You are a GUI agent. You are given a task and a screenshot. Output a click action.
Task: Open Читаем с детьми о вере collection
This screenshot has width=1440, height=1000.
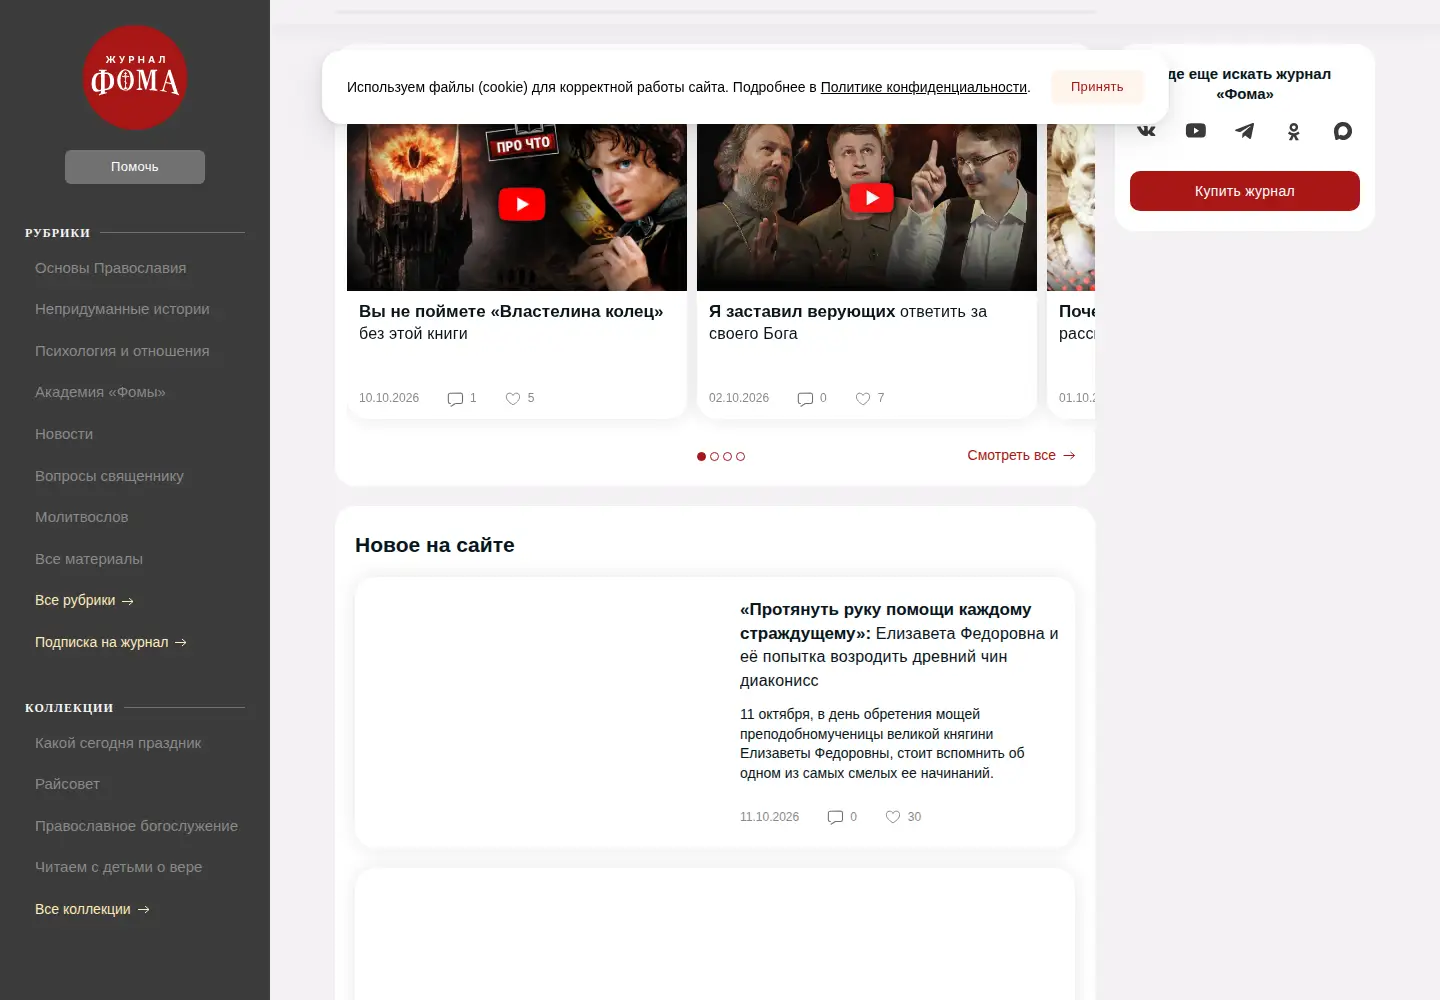point(118,867)
